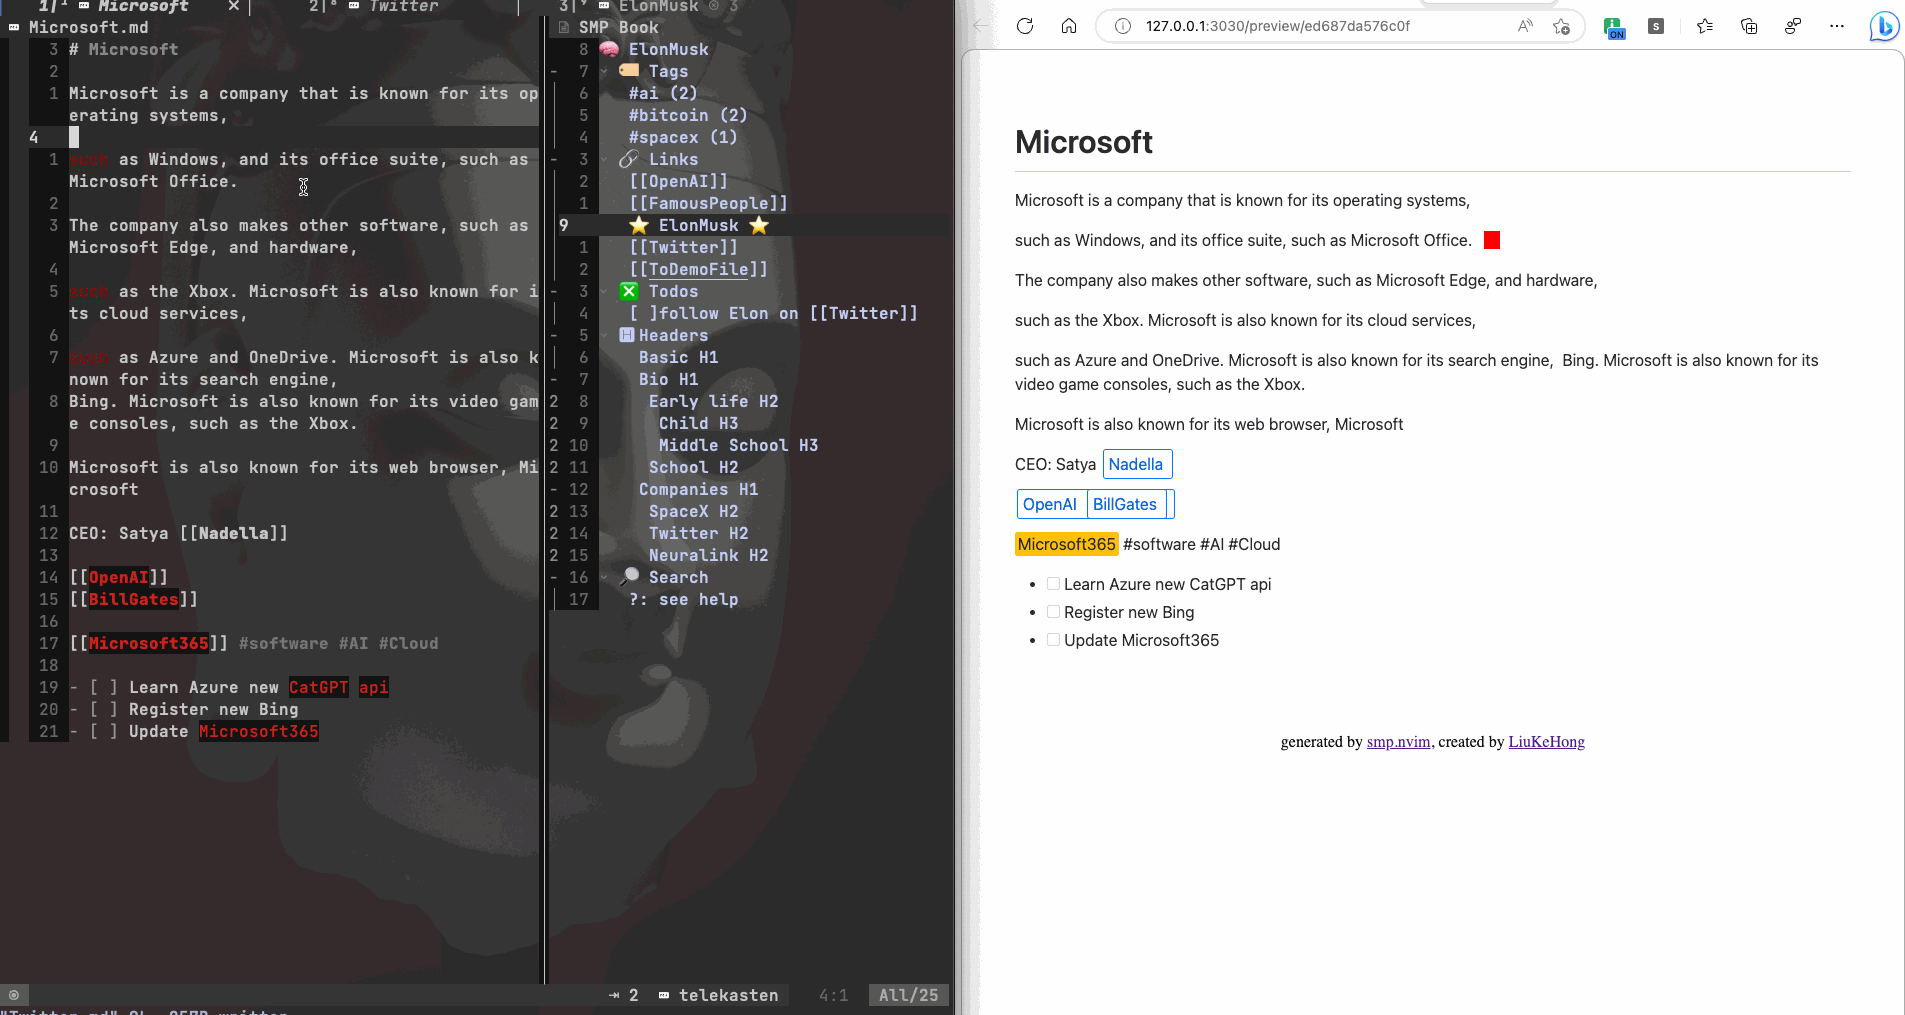Screen dimensions: 1905x1015
Task: Collapse the Links section in outline
Action: coord(604,159)
